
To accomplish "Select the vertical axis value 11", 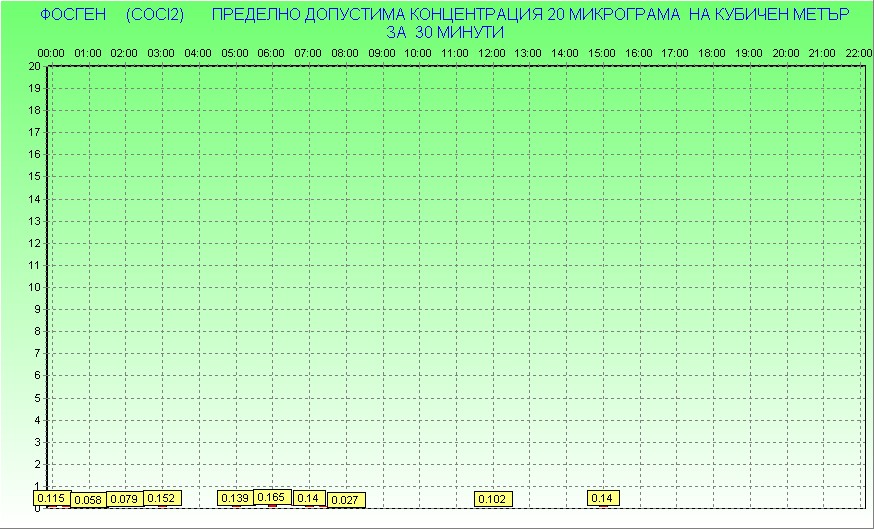I will coord(35,265).
